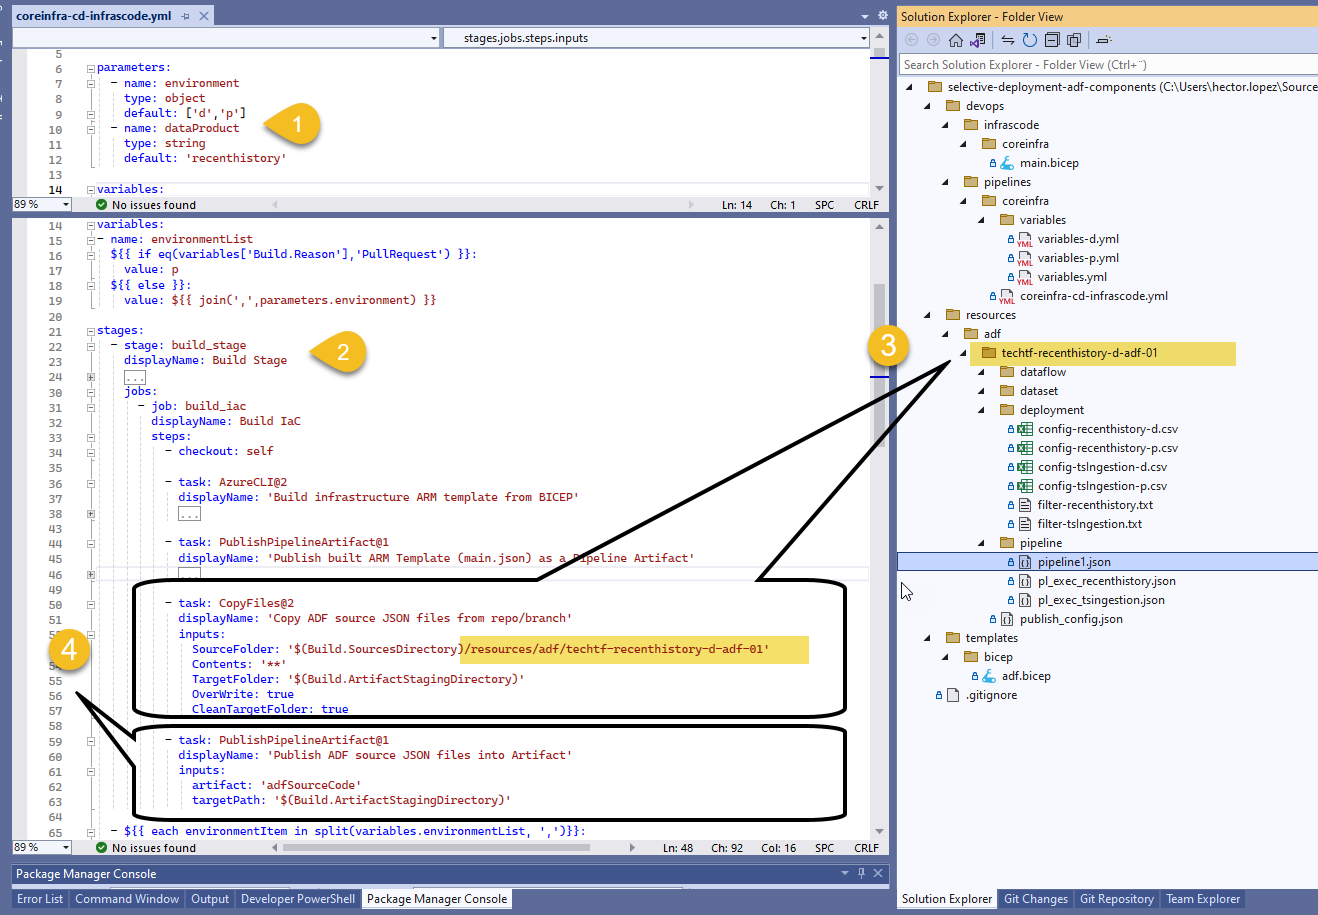Click the Home icon in Solution Explorer toolbar
Viewport: 1318px width, 915px height.
click(x=957, y=40)
